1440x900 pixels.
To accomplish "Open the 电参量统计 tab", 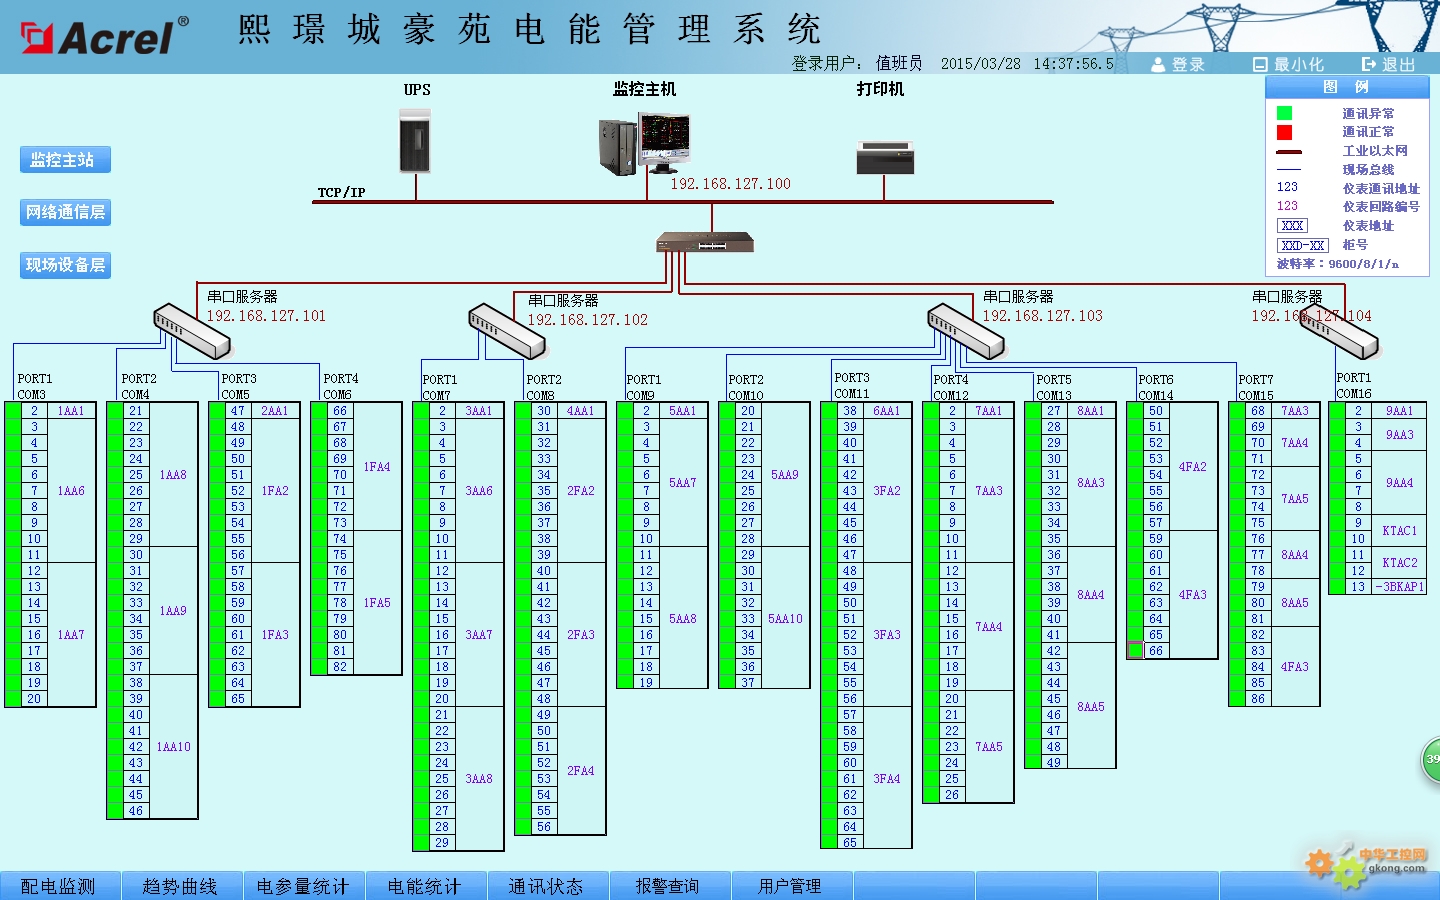I will [x=303, y=886].
